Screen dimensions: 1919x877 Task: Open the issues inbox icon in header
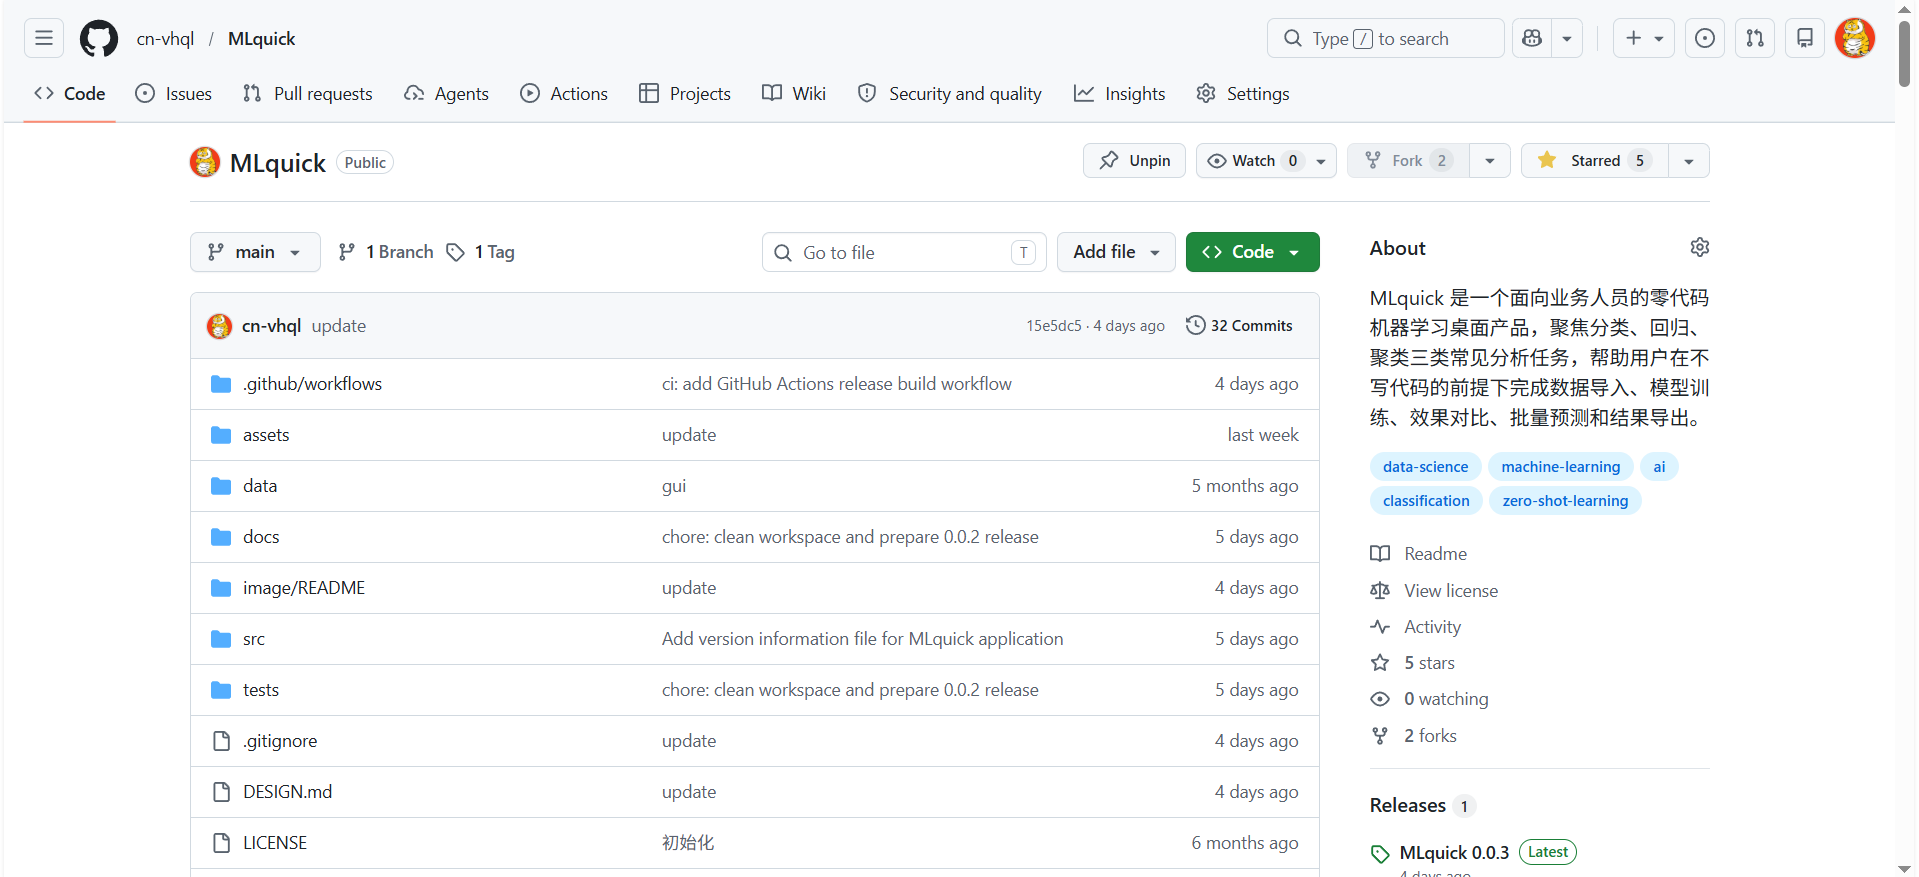[x=1705, y=38]
